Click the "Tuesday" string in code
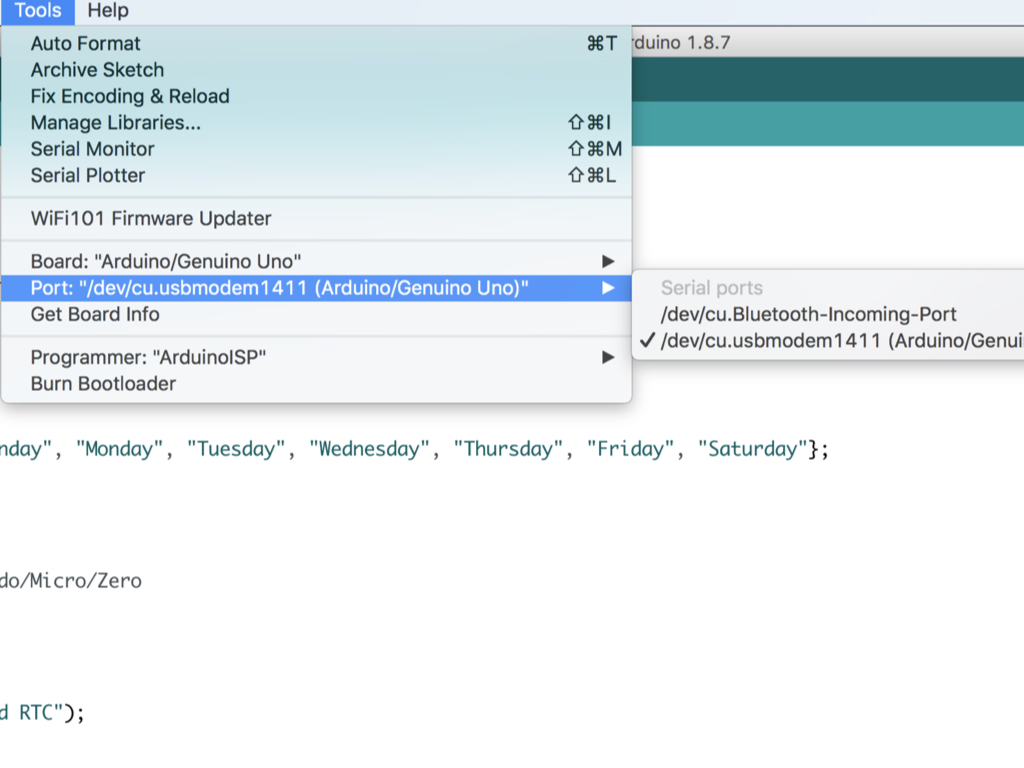Screen dimensions: 1024x768 (236, 449)
